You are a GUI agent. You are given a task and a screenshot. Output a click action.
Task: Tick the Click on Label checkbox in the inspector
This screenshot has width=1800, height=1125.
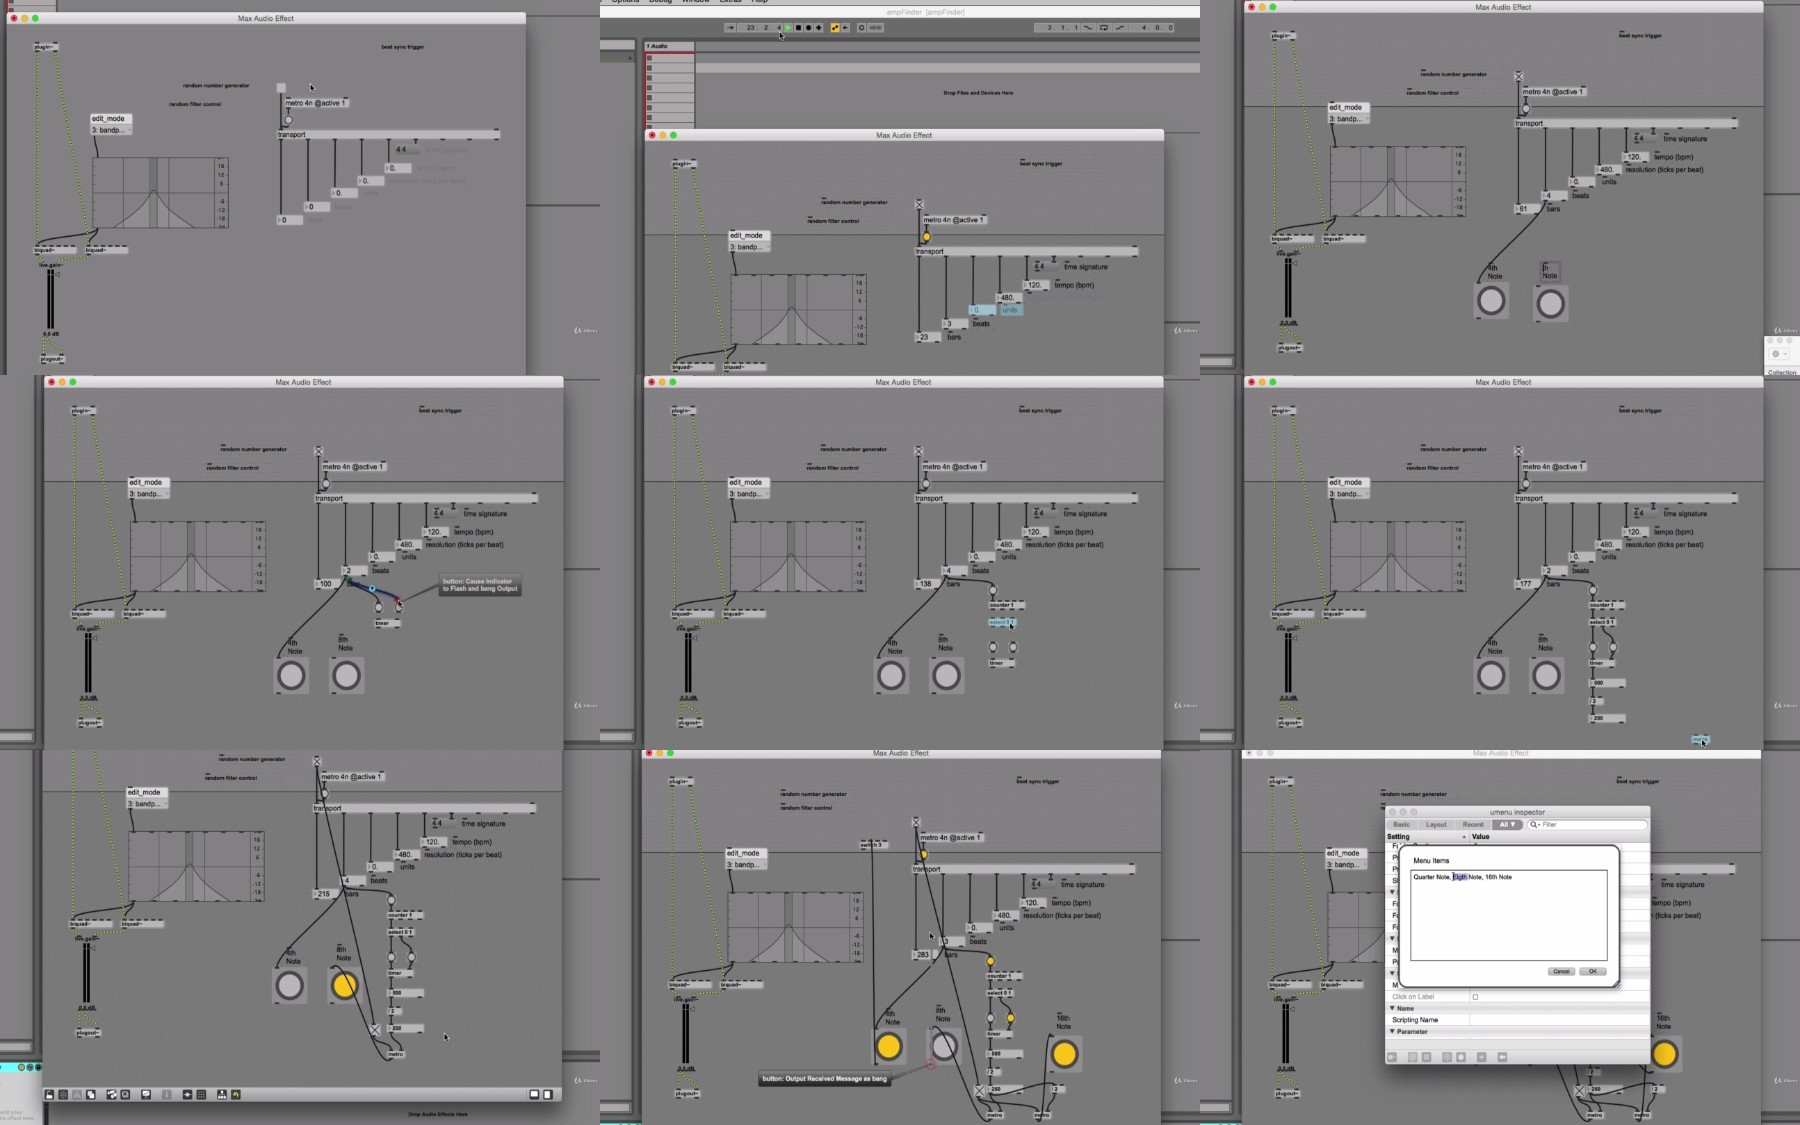point(1475,997)
